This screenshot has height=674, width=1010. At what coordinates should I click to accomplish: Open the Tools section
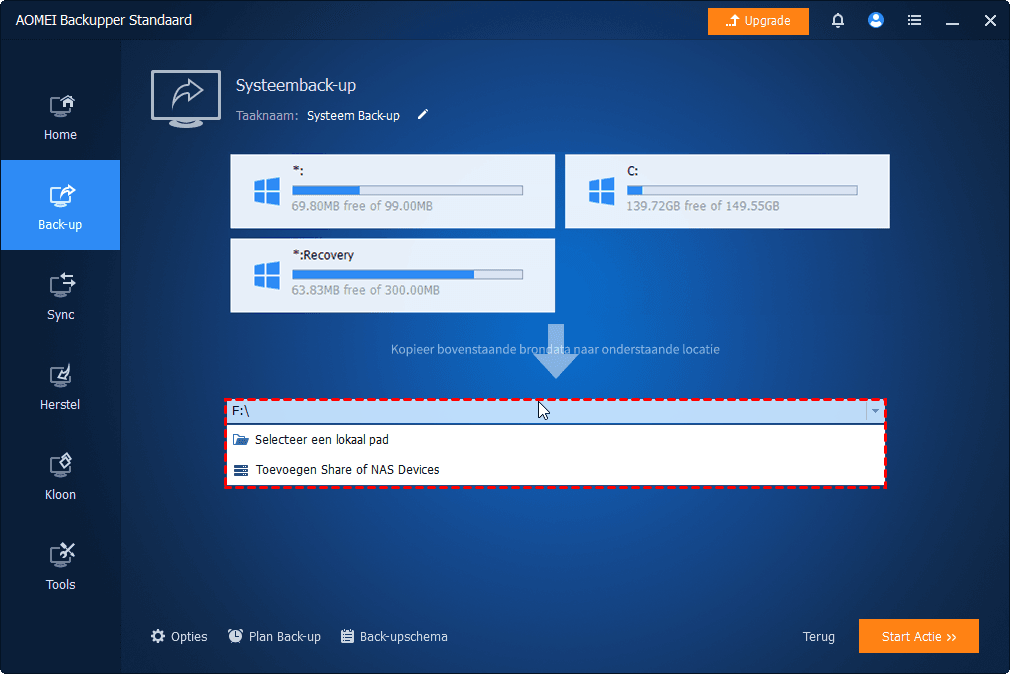click(x=60, y=566)
